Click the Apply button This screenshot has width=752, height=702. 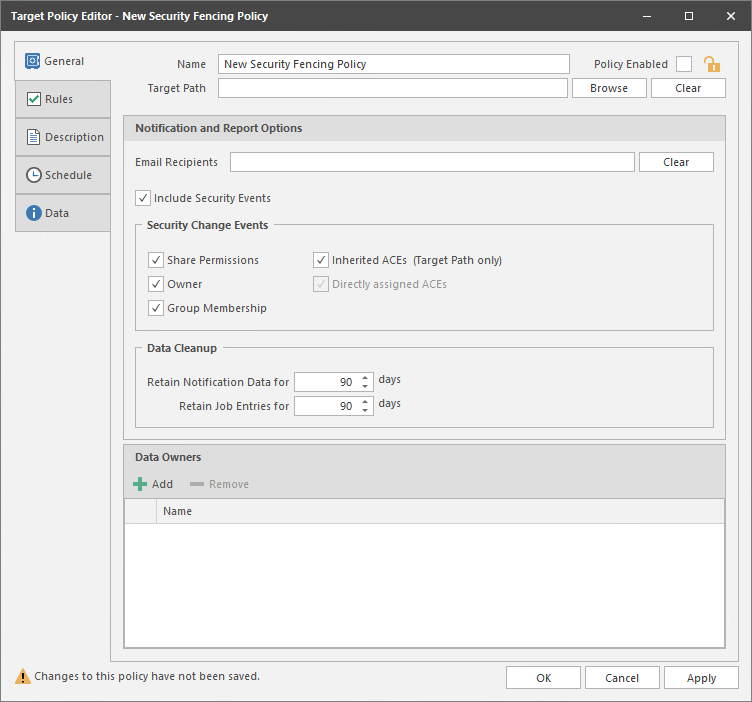(x=701, y=678)
